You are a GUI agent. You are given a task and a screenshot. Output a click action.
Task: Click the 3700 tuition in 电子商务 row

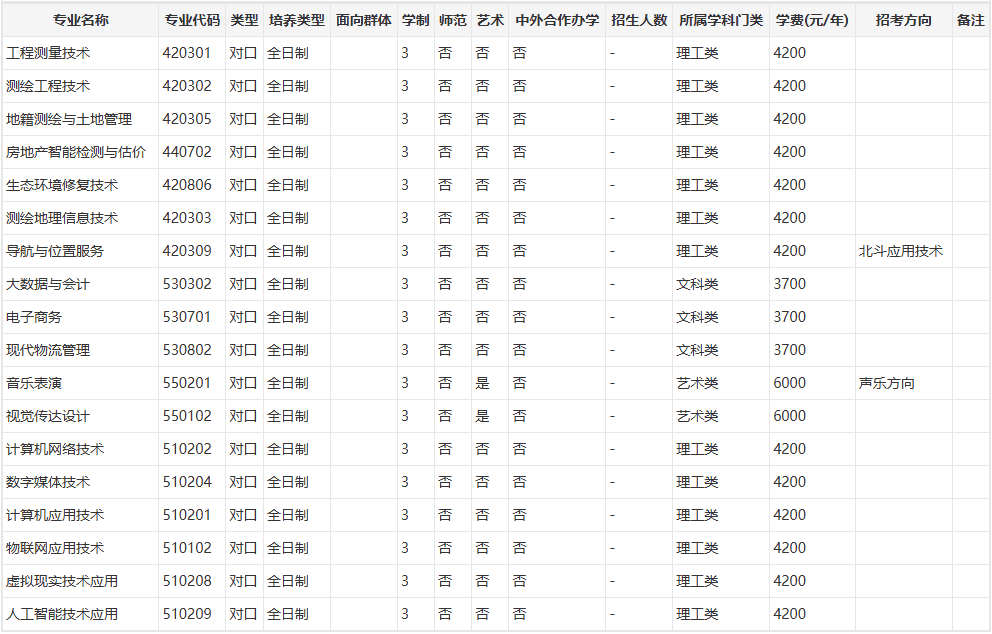(x=789, y=317)
